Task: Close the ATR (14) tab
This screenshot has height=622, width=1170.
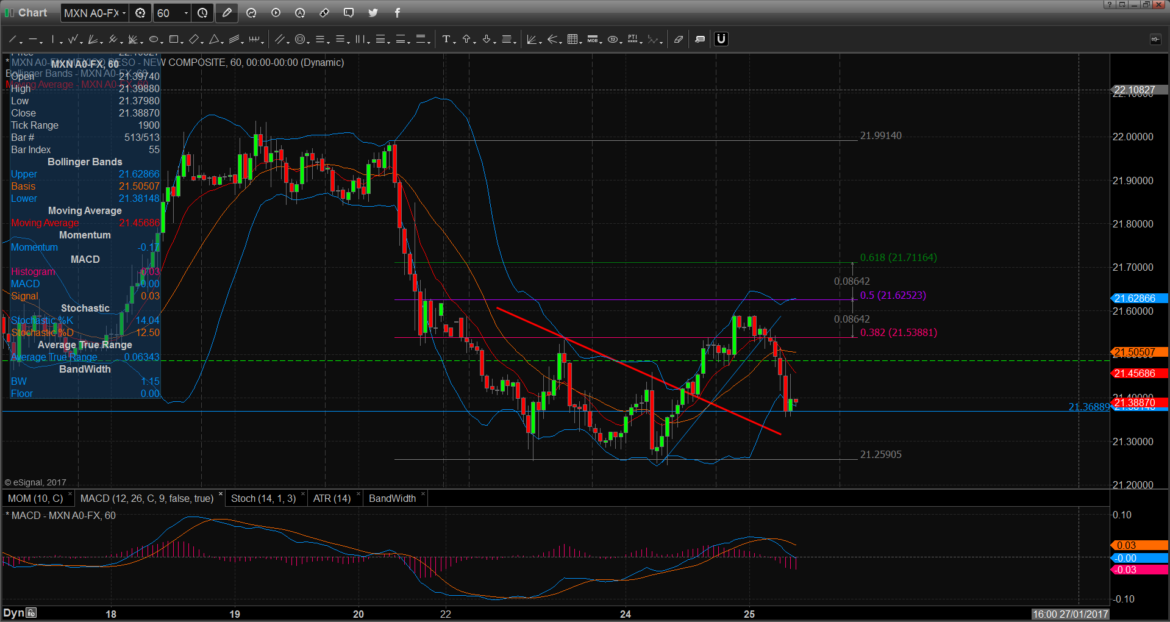Action: (357, 494)
